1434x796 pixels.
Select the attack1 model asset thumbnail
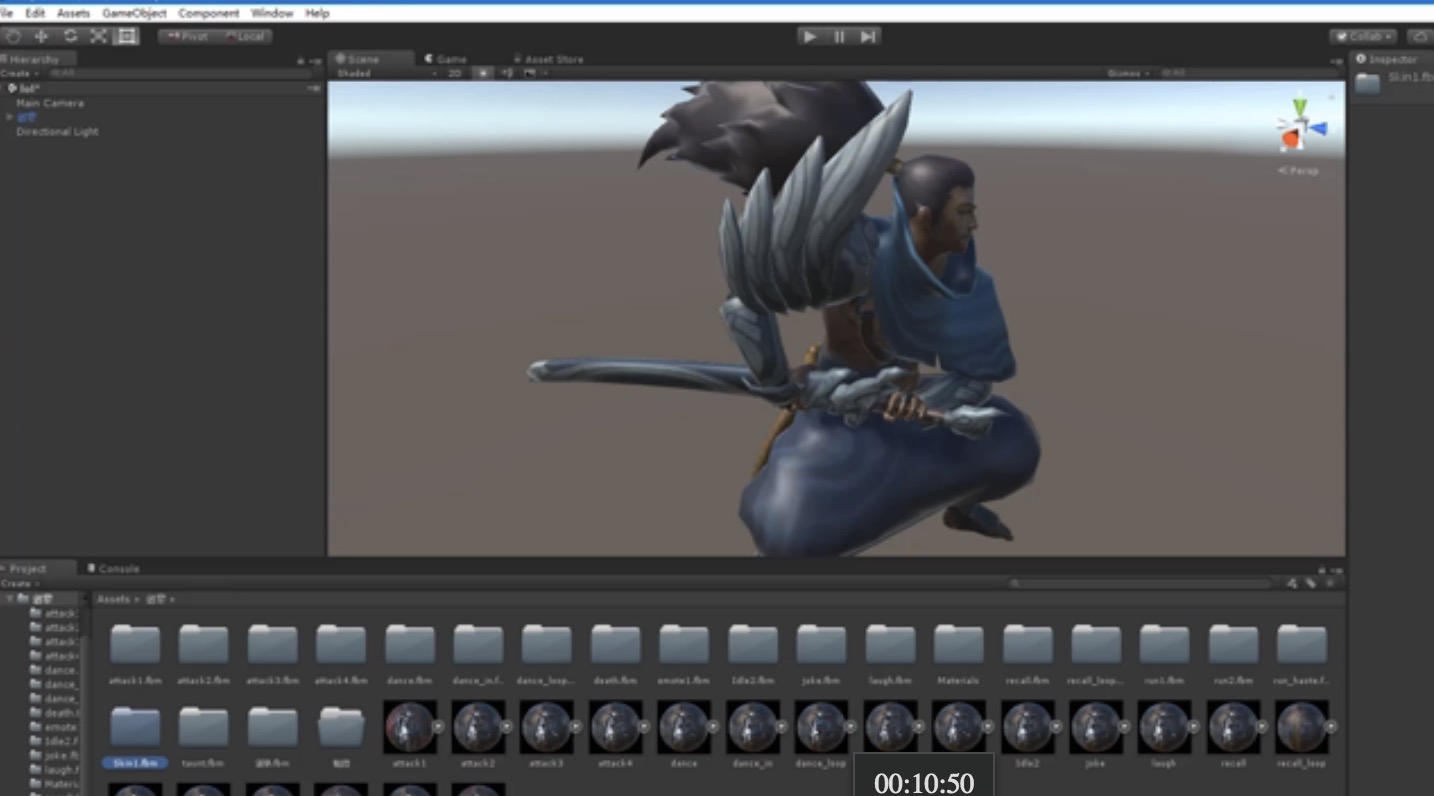pyautogui.click(x=409, y=726)
